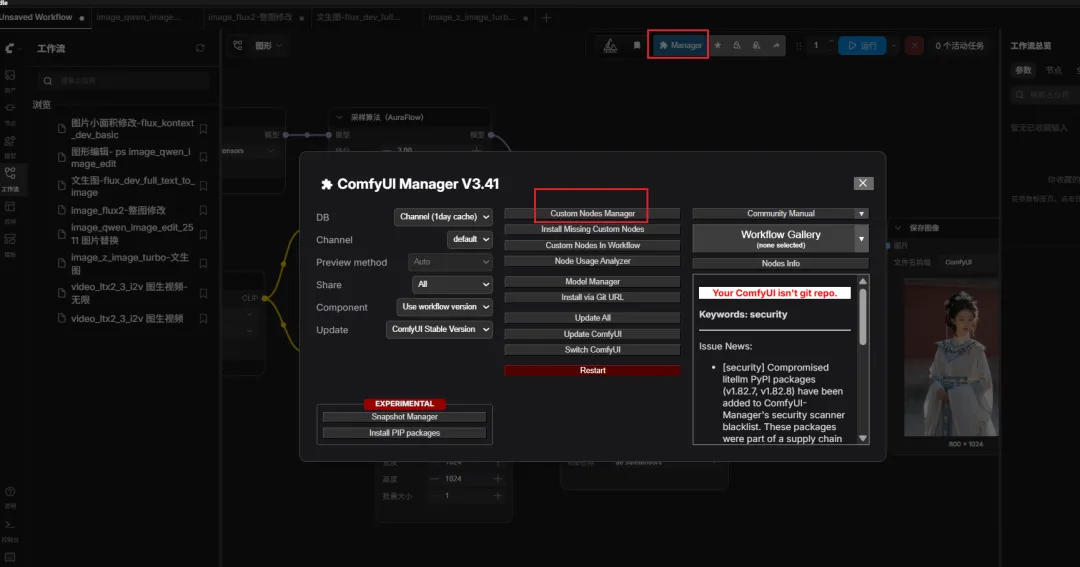This screenshot has height=567, width=1080.
Task: Open the Preview method Auto dropdown
Action: (450, 262)
